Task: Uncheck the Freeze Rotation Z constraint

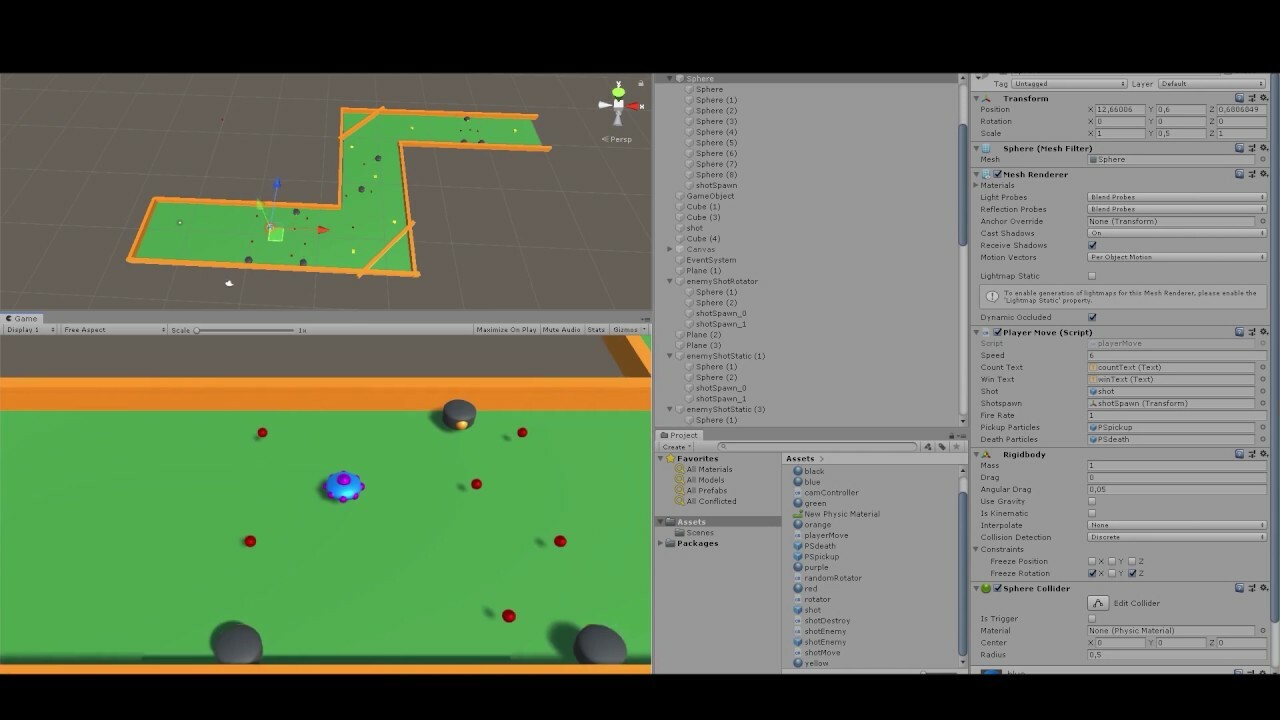Action: tap(1133, 573)
